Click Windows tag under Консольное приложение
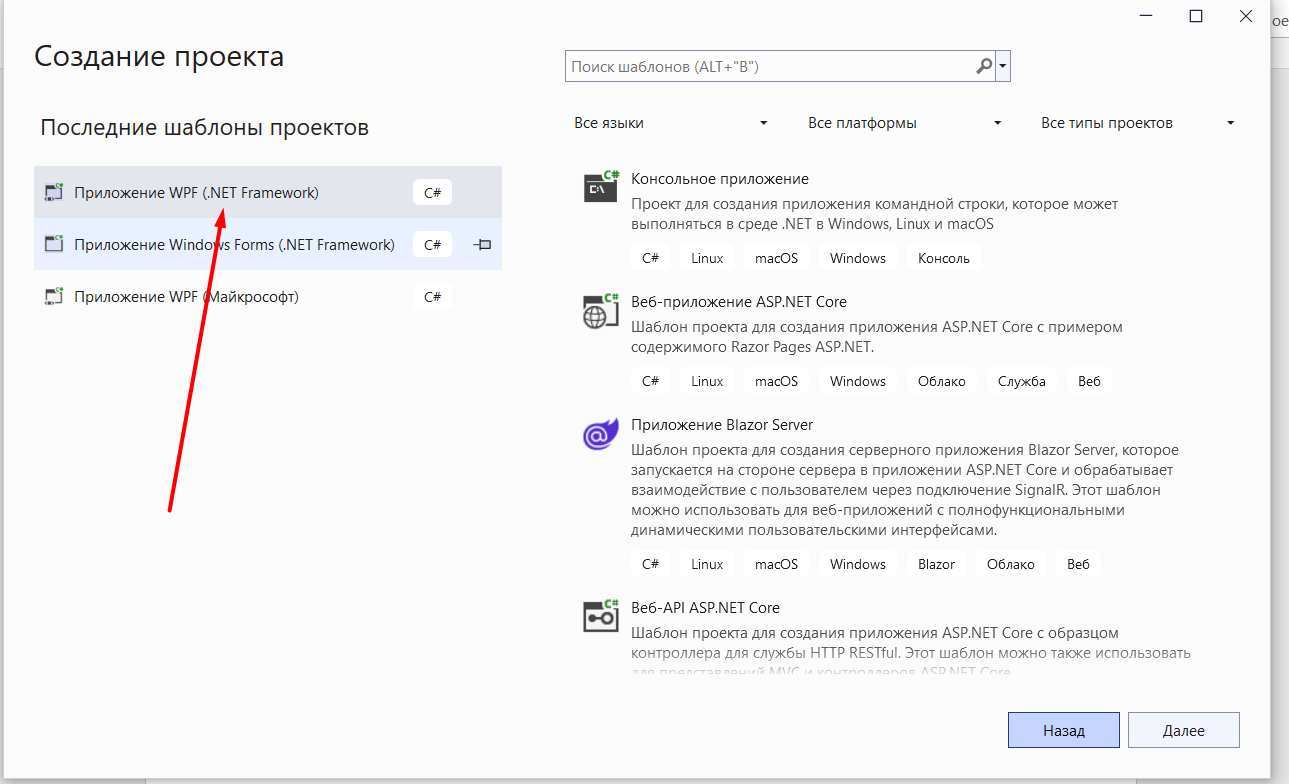The height and width of the screenshot is (784, 1289). [858, 258]
